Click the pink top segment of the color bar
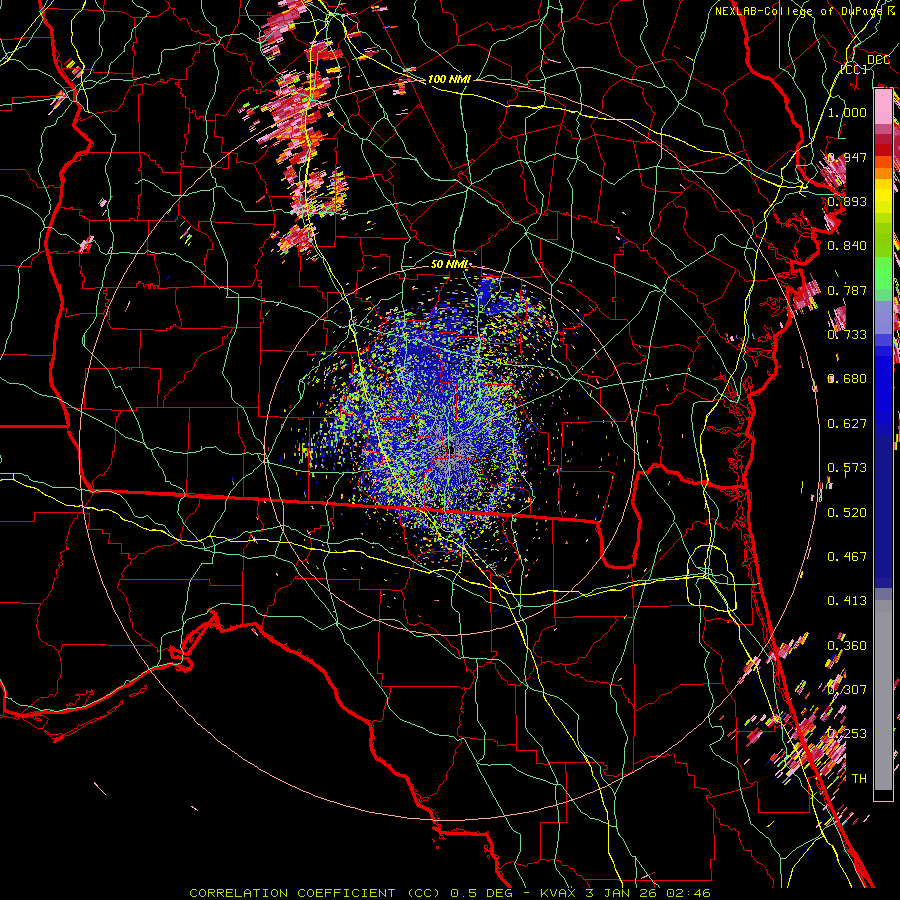The height and width of the screenshot is (900, 900). point(883,107)
